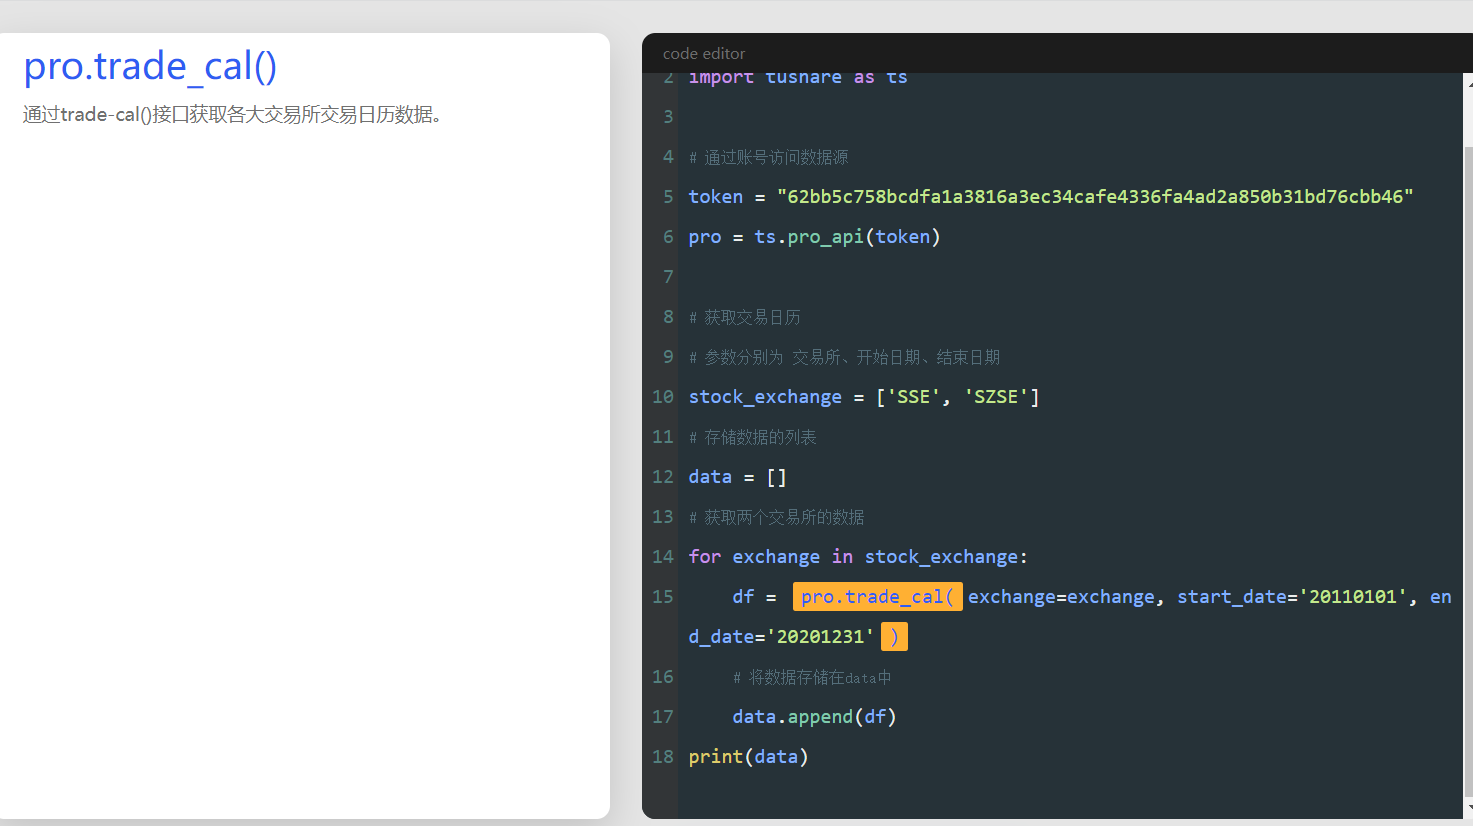The image size is (1473, 826).
Task: Click the comment '# 参数分别为 交易所、开始日期、结束日期'
Action: point(844,357)
